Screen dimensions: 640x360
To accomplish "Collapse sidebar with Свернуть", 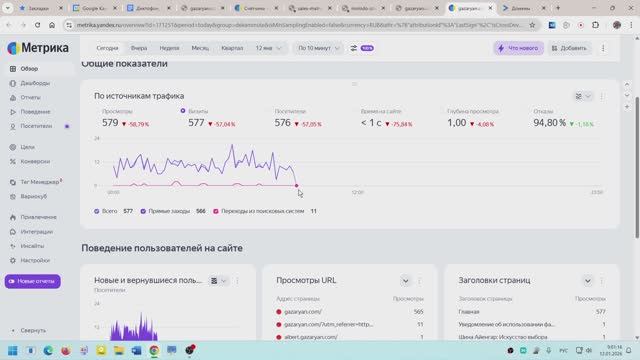I will click(x=29, y=331).
